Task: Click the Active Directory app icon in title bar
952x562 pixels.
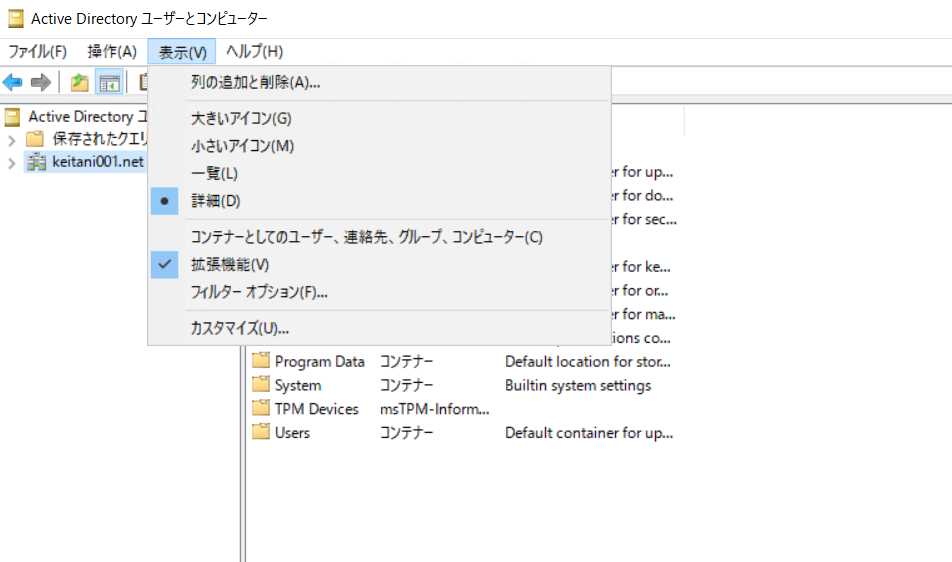Action: coord(16,19)
